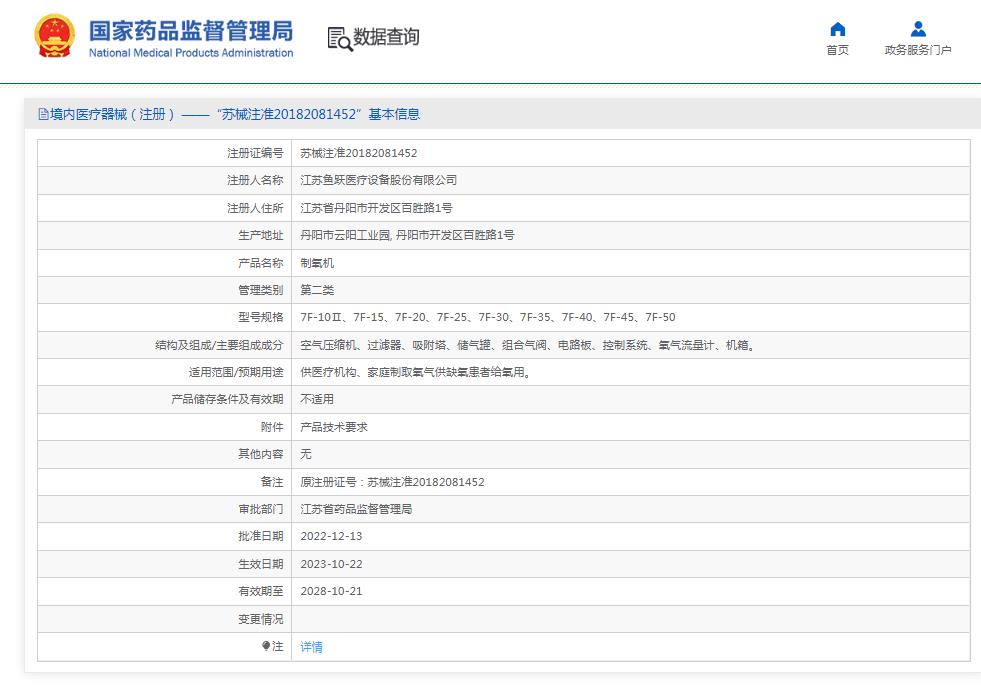Viewport: 981px width, 688px height.
Task: Click the product name 制氧机 cell
Action: [x=317, y=263]
